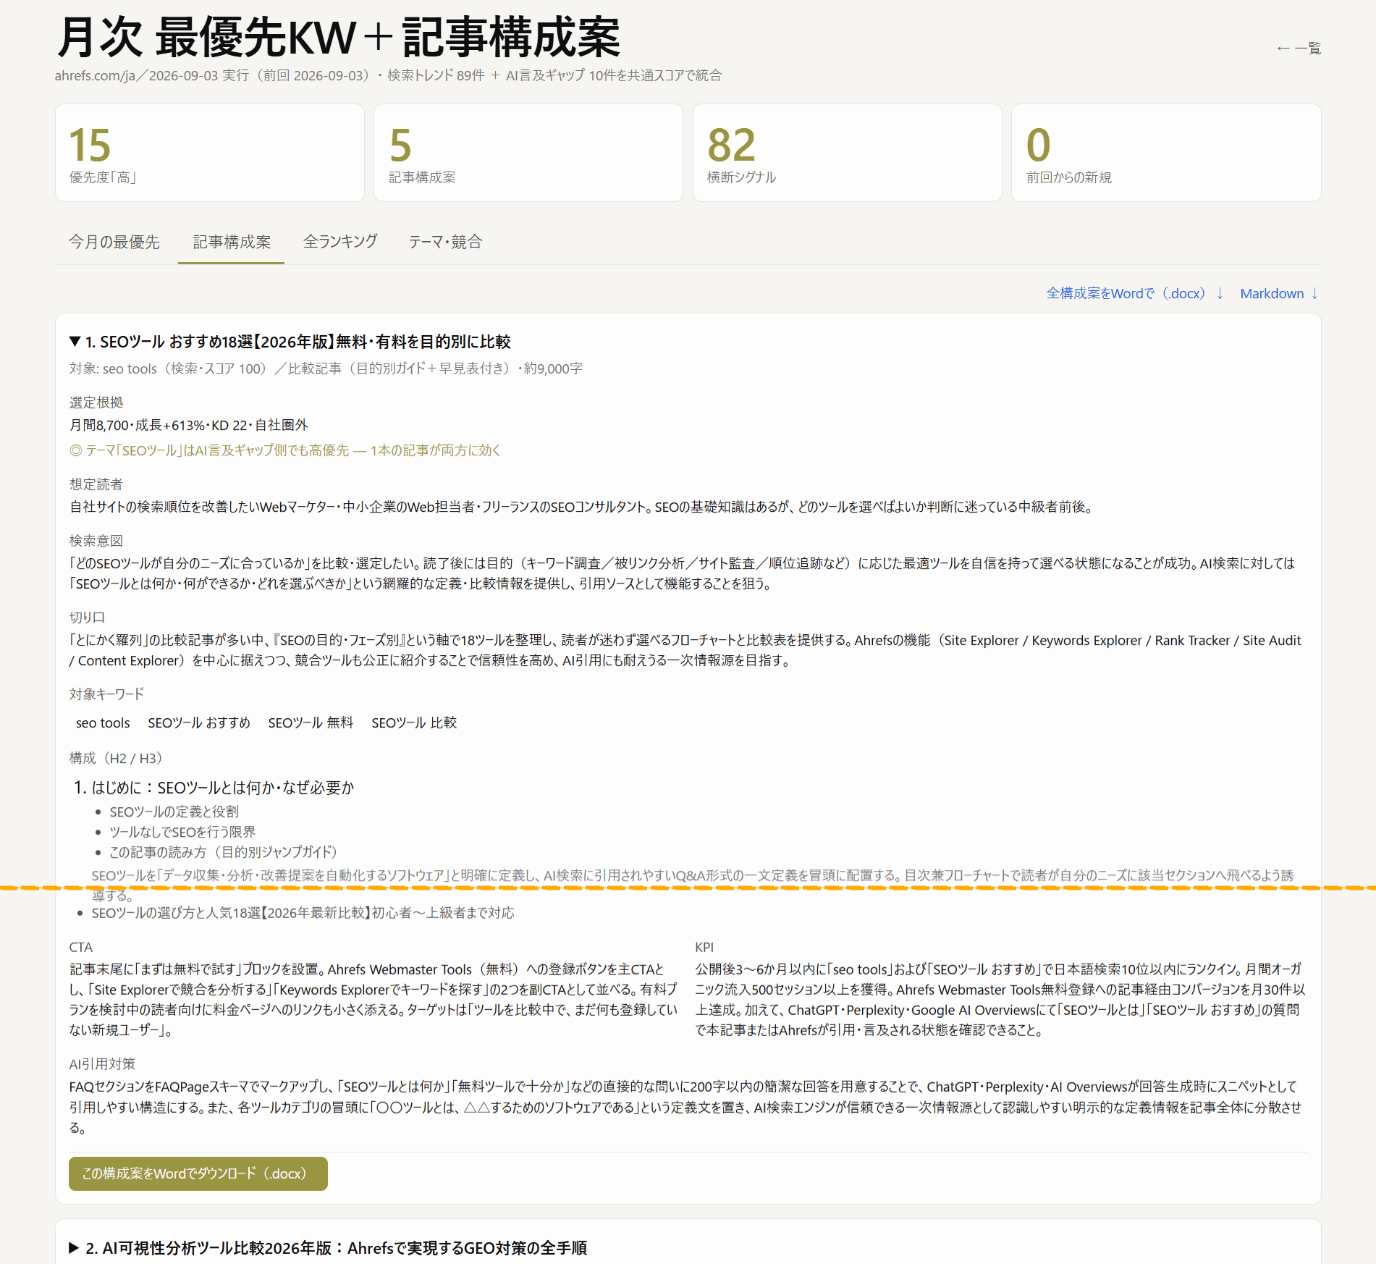Click heading "1. はじめに：SEOツールとは何か・なぜ必要か"
Image resolution: width=1376 pixels, height=1264 pixels.
pyautogui.click(x=214, y=788)
